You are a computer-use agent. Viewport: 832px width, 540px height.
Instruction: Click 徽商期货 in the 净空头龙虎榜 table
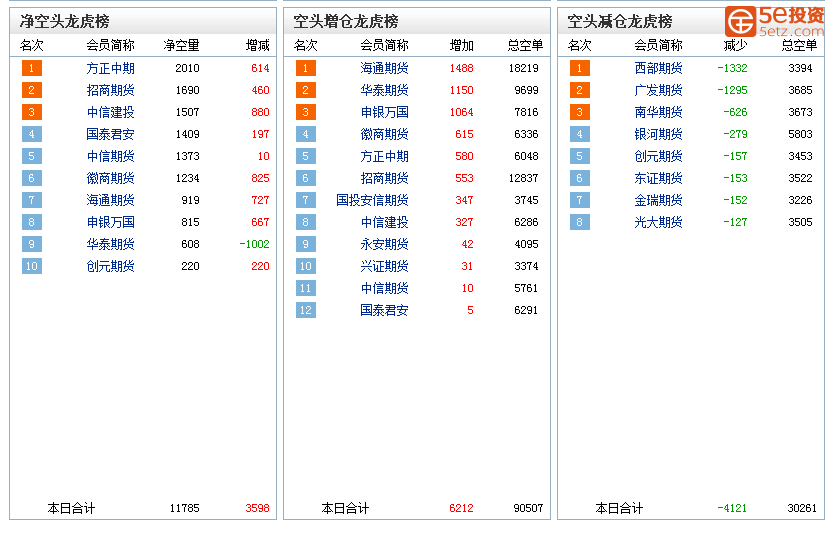pyautogui.click(x=110, y=178)
